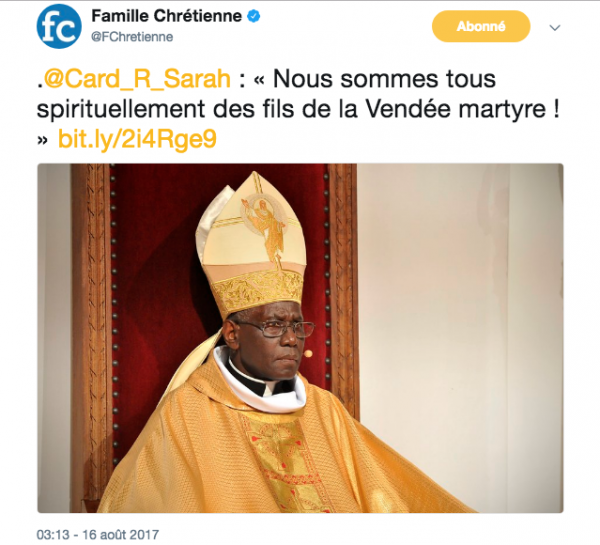This screenshot has width=600, height=545.
Task: Open the bit.ly/2i4Rge9 link
Action: 137,139
